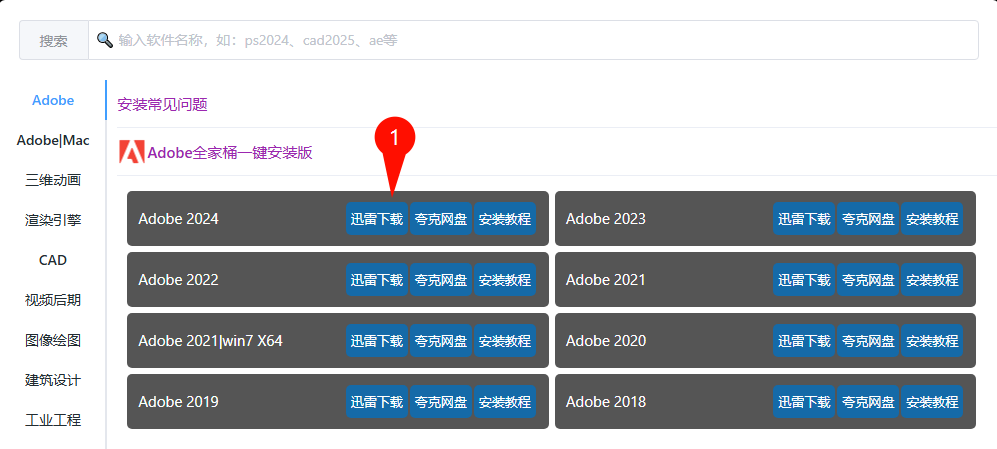The height and width of the screenshot is (449, 997).
Task: Click the Adobe 2018 row label
Action: tap(606, 402)
